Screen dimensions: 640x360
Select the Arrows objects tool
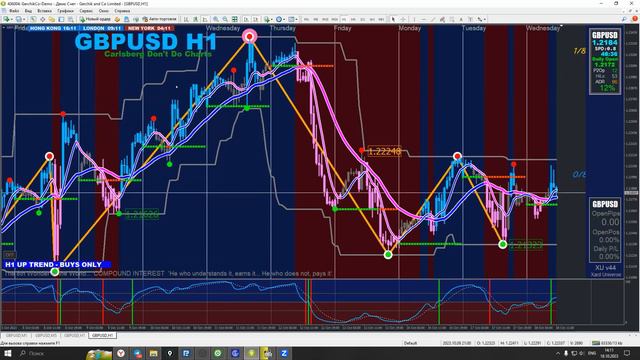tap(480, 19)
